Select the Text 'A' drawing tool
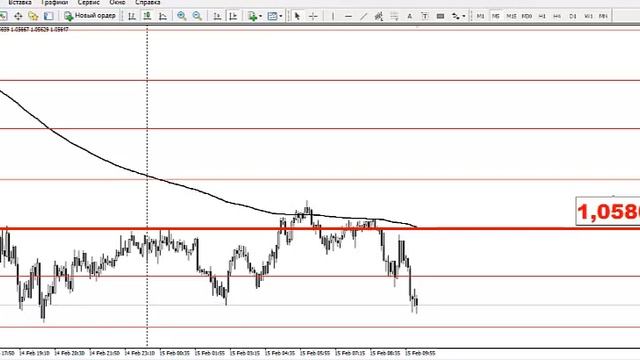 coord(409,16)
